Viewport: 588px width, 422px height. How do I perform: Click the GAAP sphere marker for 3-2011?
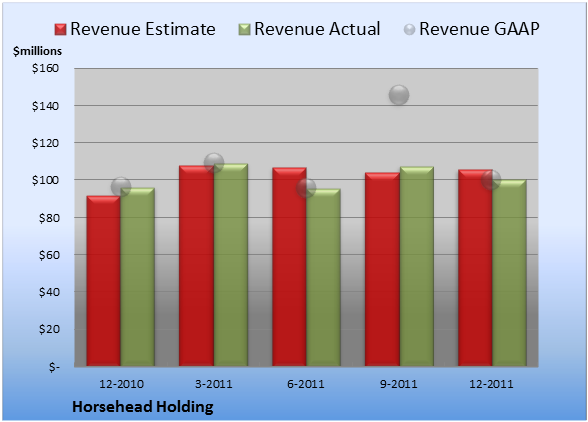[x=214, y=163]
